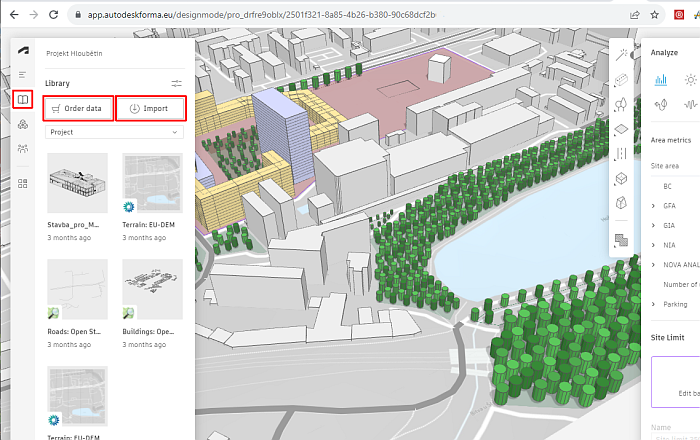This screenshot has height=440, width=700.
Task: Open the Library book icon in sidebar
Action: [22, 100]
